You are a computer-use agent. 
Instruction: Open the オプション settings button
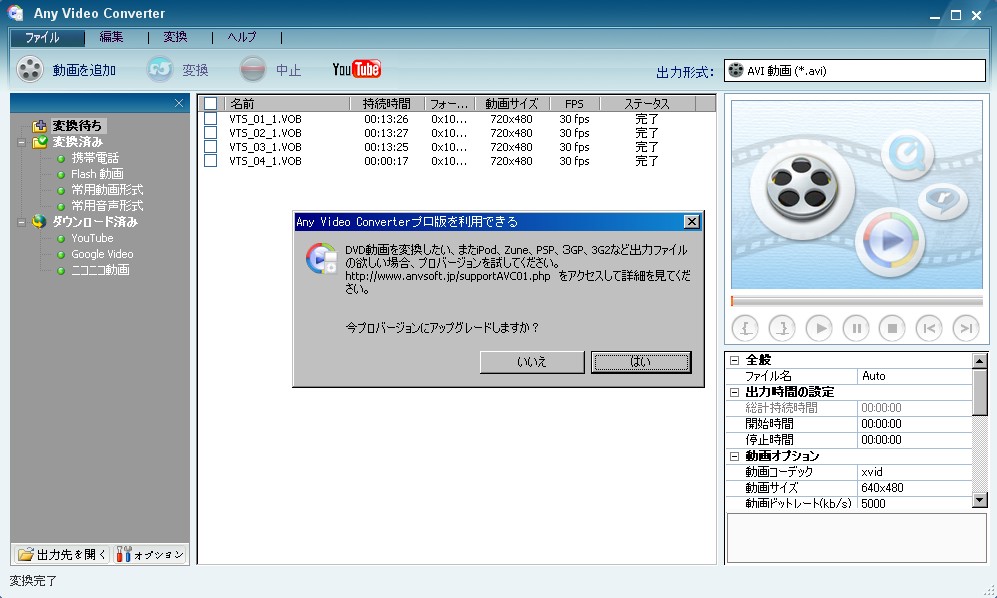pyautogui.click(x=150, y=555)
